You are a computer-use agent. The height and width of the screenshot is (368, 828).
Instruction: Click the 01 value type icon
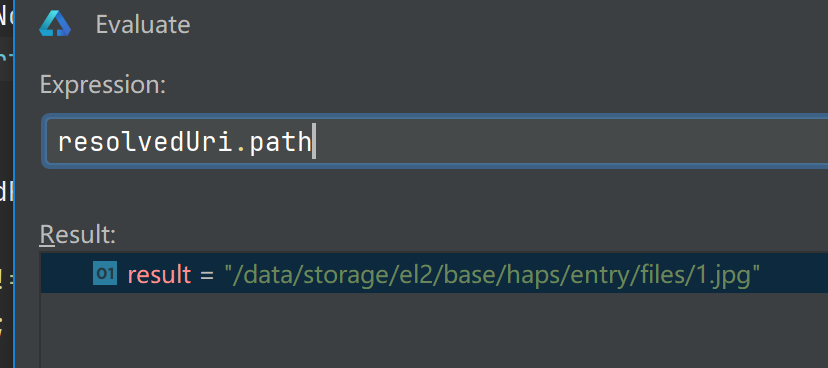pos(105,273)
